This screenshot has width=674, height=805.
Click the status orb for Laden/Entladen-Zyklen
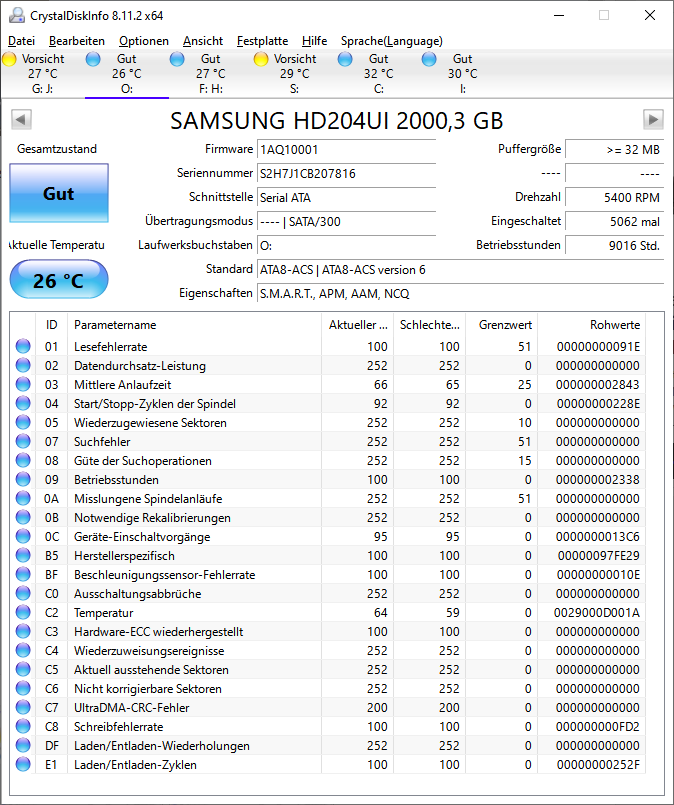[x=23, y=764]
